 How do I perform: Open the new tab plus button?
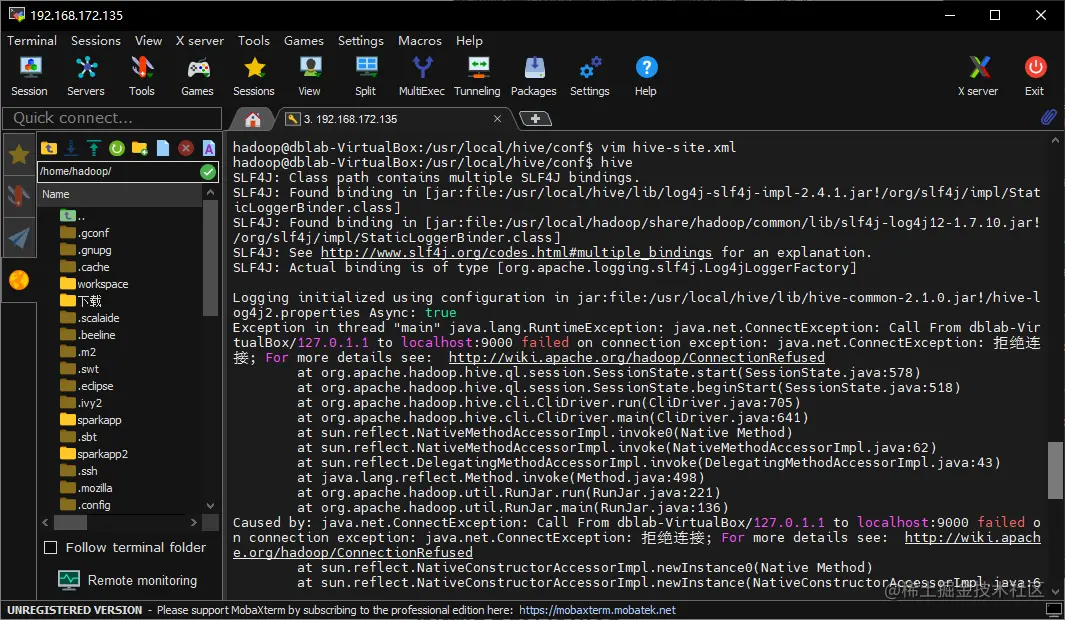coord(535,119)
